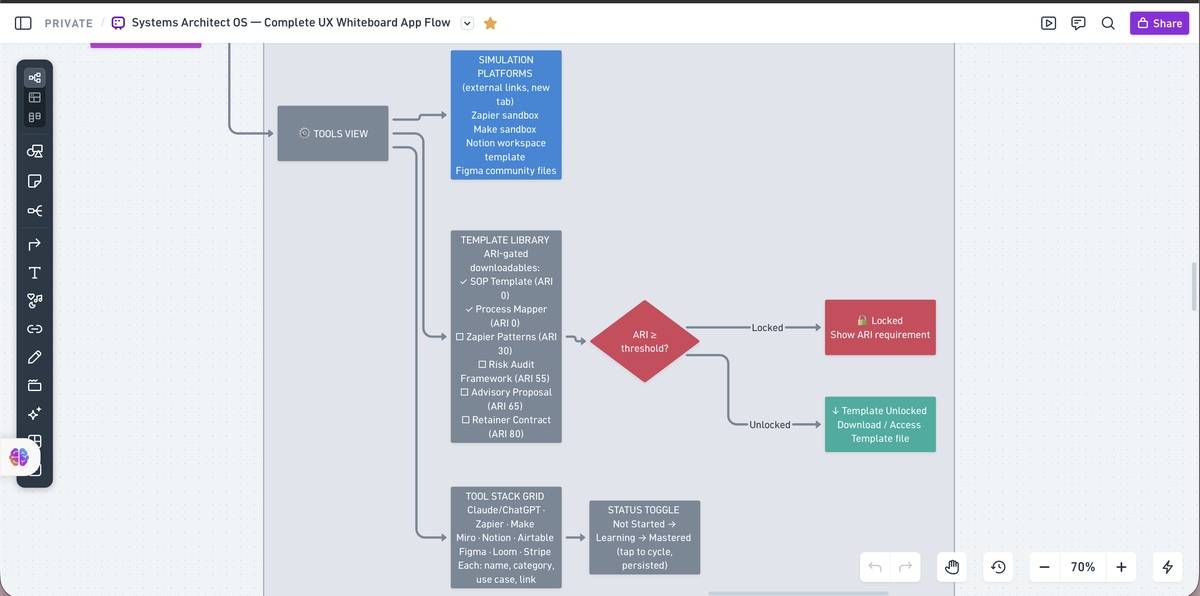Viewport: 1200px width, 596px height.
Task: Click the lightning quick actions icon
Action: (1167, 567)
